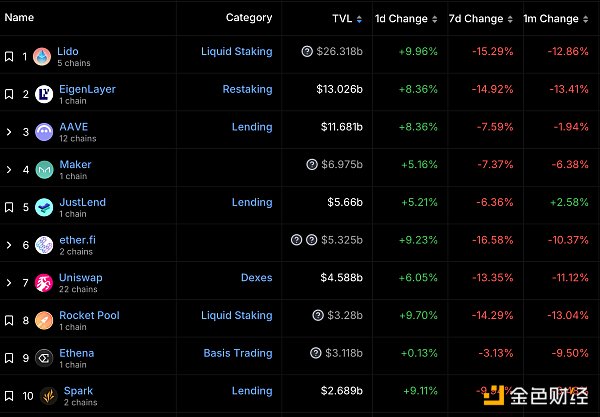Click the Uniswap unicorn logo icon

click(x=43, y=283)
